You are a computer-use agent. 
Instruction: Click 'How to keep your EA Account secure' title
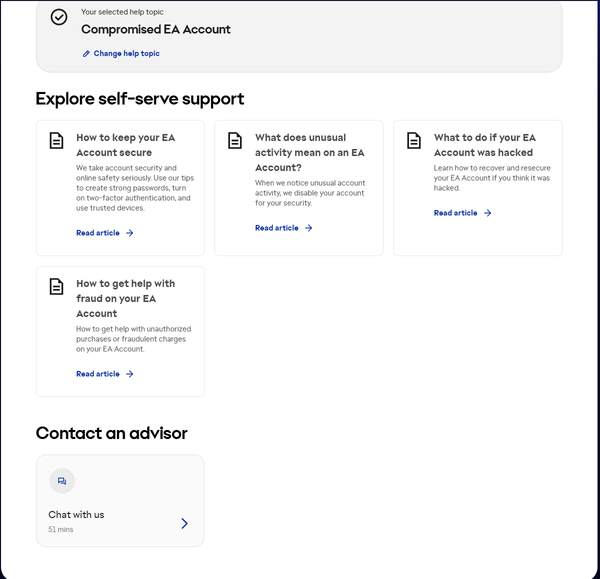[x=125, y=145]
